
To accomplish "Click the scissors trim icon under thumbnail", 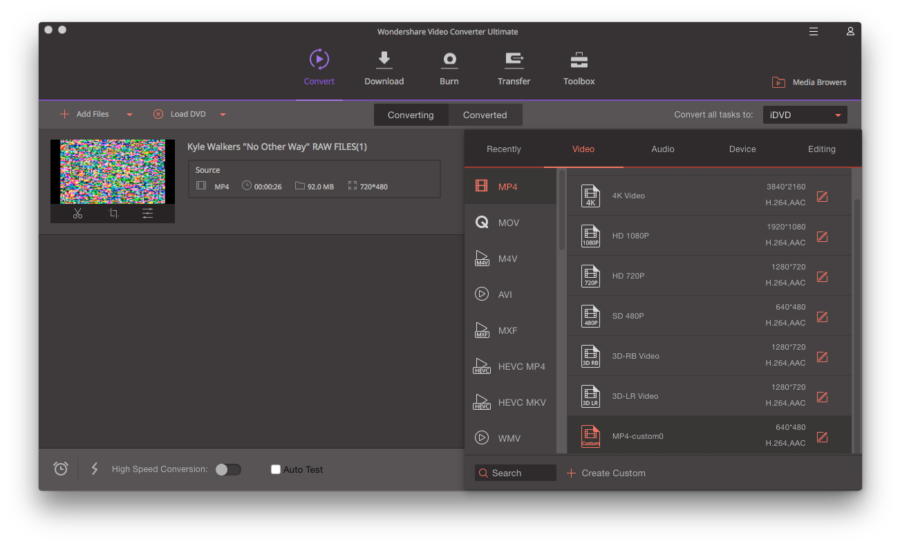I will [77, 214].
